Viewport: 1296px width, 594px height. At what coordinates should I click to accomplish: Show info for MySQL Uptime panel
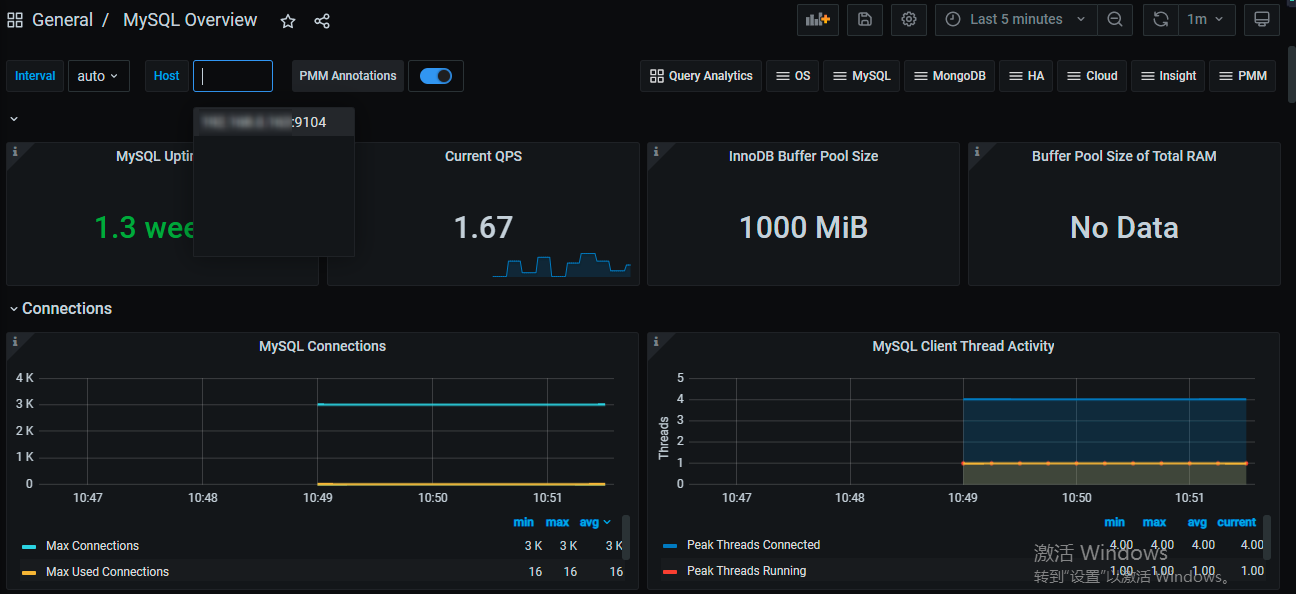click(x=14, y=151)
